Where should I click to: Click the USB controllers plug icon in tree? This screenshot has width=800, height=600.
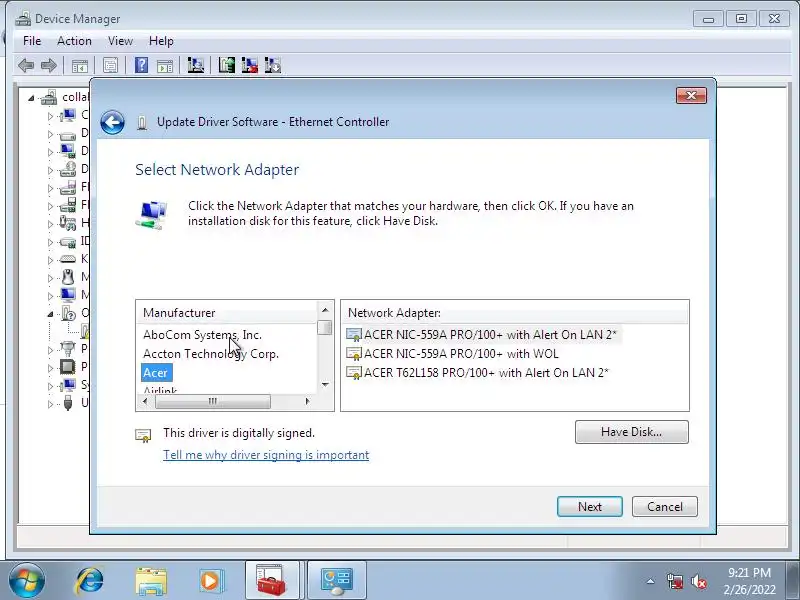pyautogui.click(x=68, y=403)
